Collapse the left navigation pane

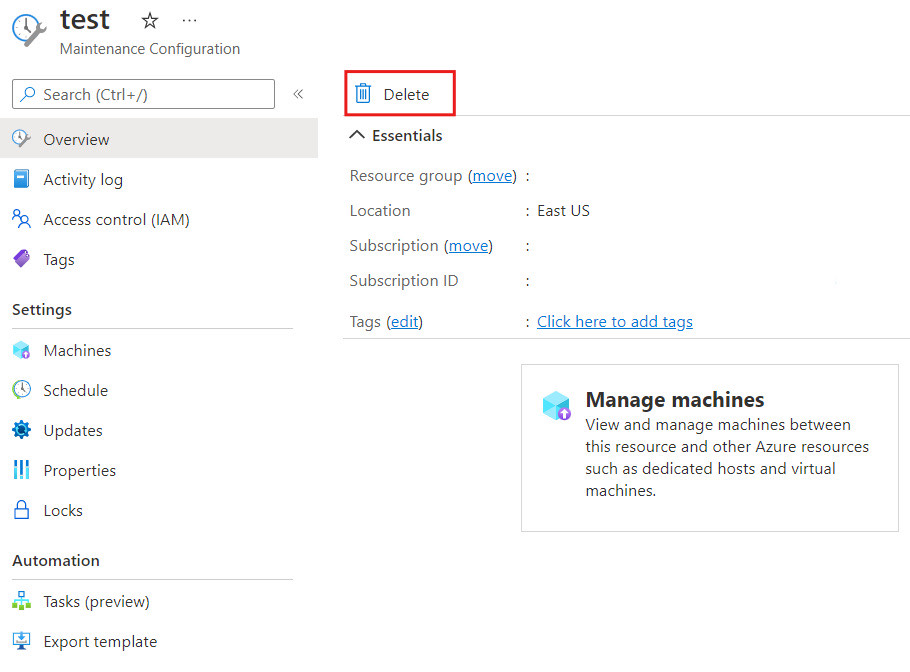(x=297, y=93)
